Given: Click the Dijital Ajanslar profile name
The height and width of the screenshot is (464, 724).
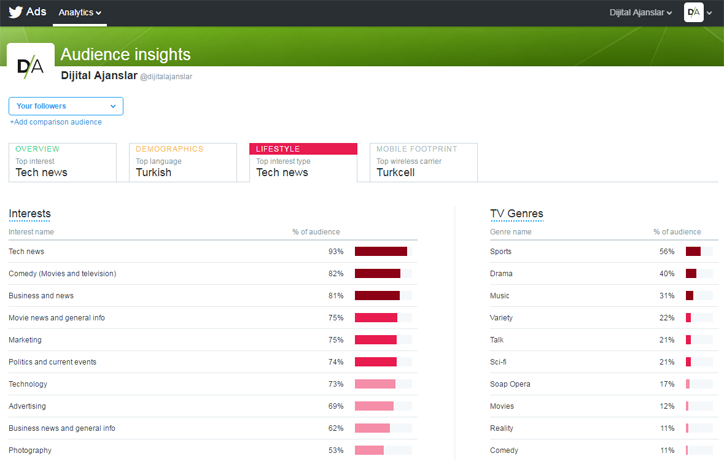Looking at the screenshot, I should (99, 76).
